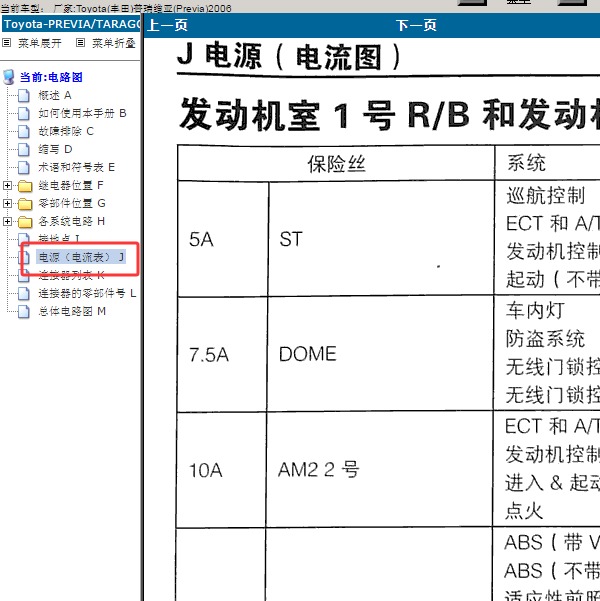Click the 5A fuse rating cell
The image size is (600, 601).
point(223,239)
